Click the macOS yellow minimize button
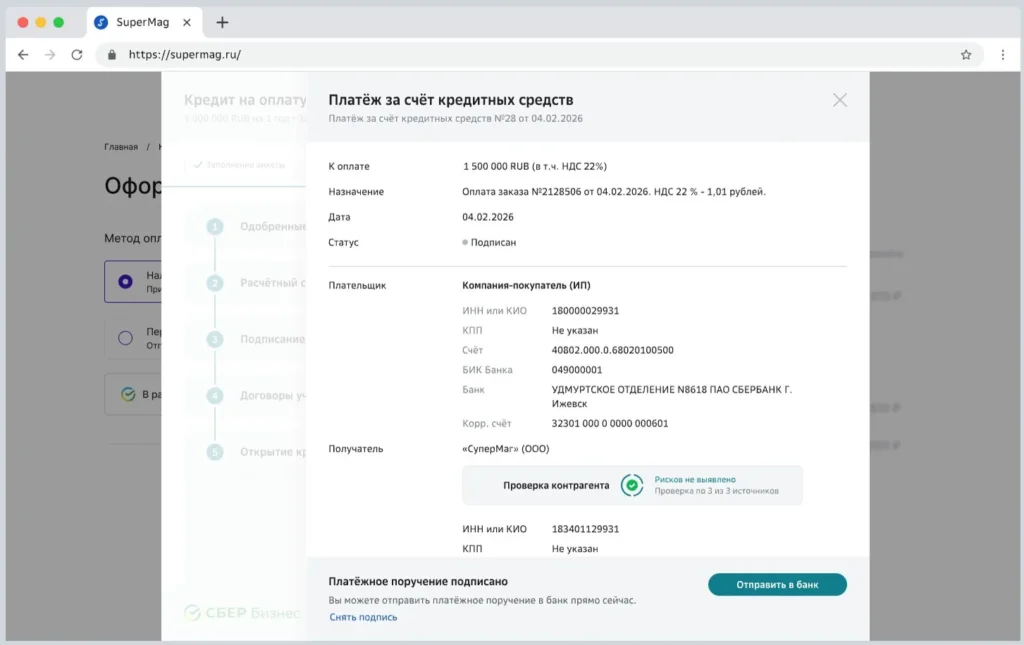Screen dimensions: 1024x645 (x=40, y=22)
